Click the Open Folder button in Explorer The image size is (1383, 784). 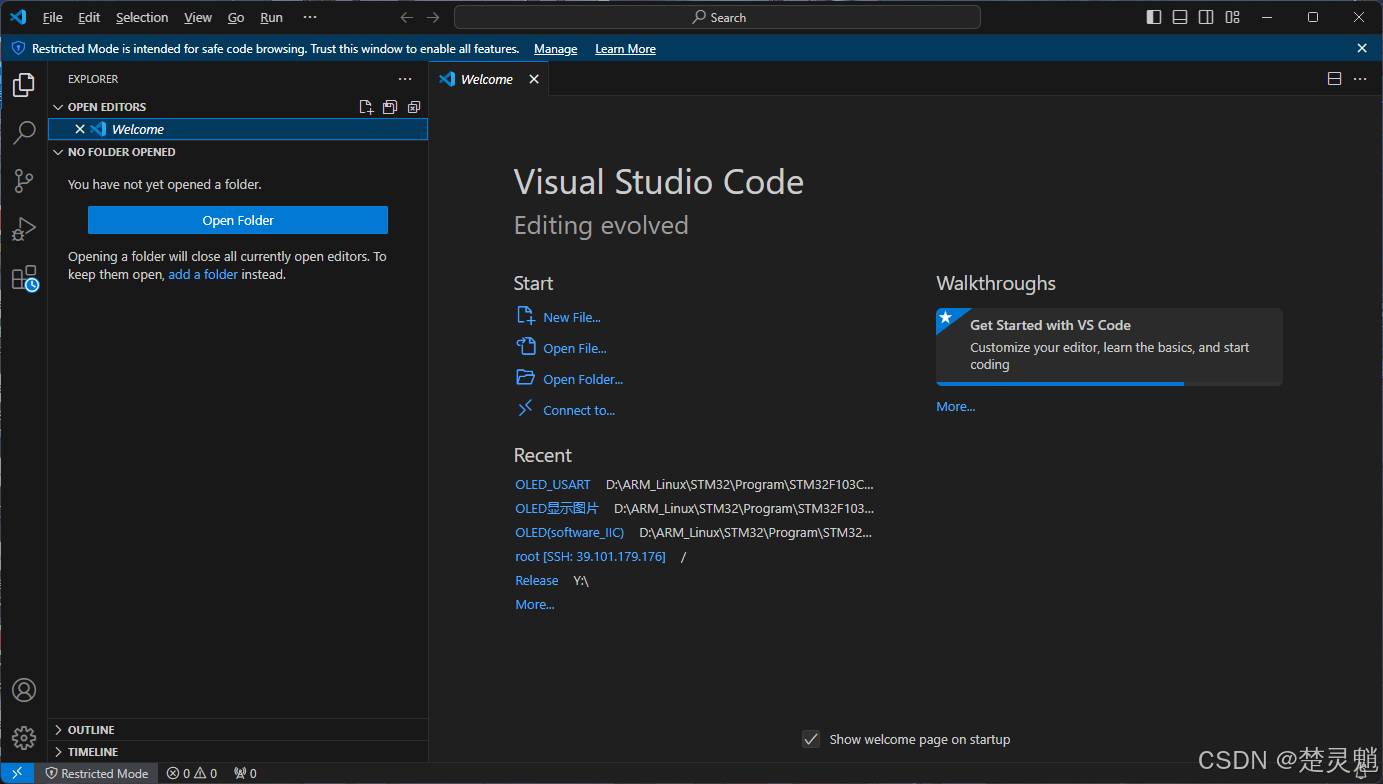(x=238, y=220)
